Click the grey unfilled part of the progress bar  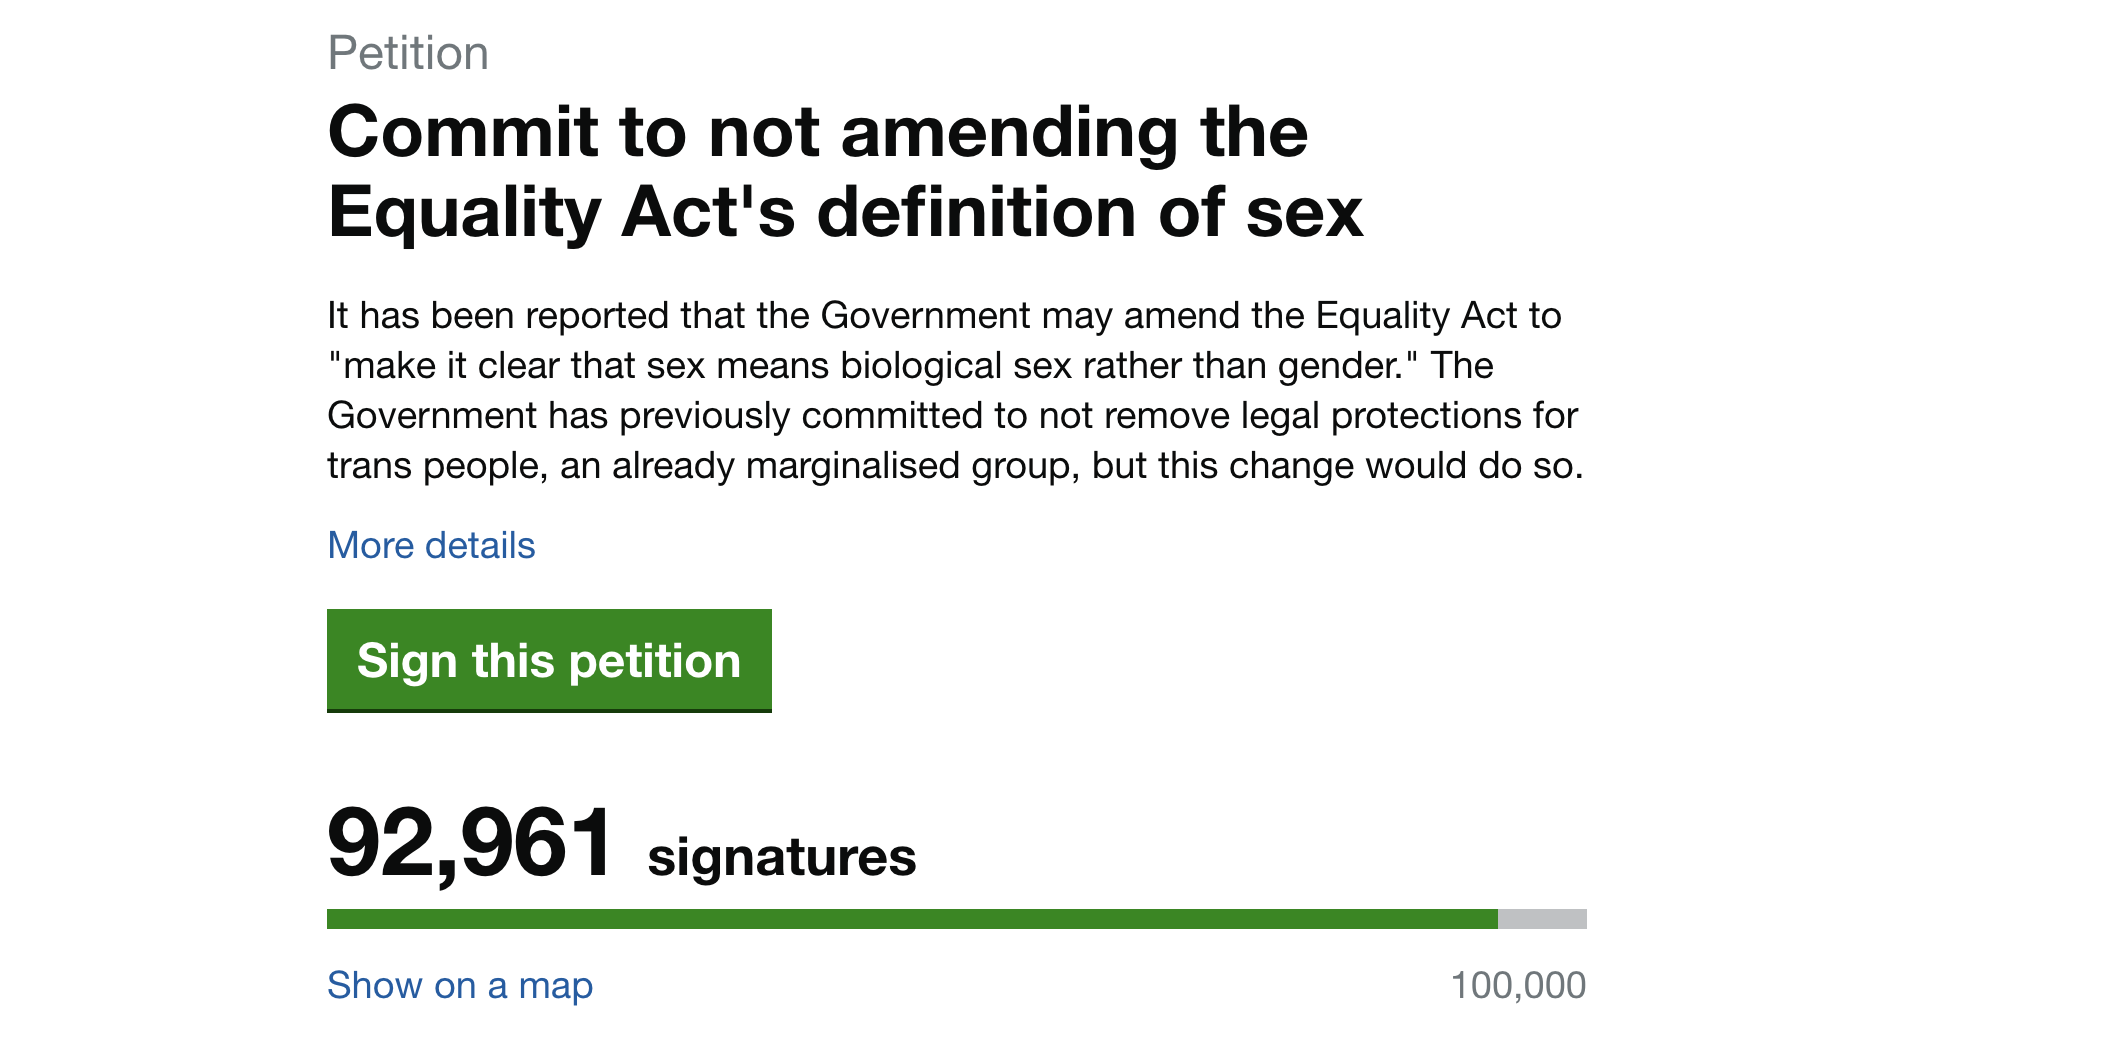coord(1545,919)
